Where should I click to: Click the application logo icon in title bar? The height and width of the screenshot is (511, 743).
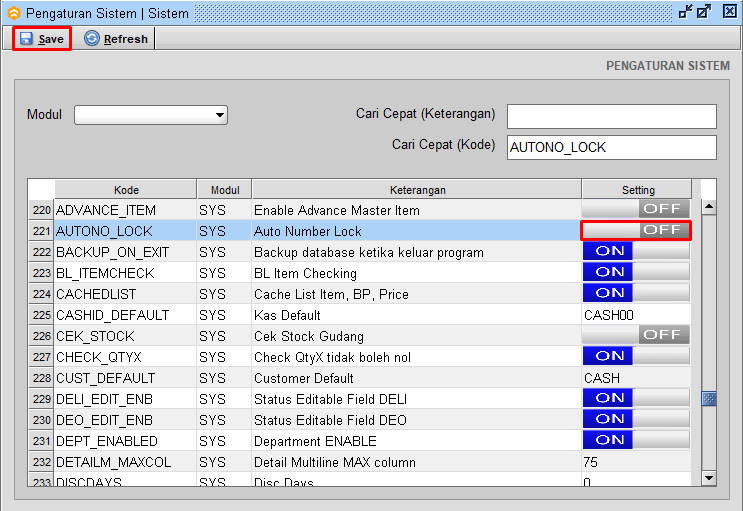pyautogui.click(x=14, y=13)
